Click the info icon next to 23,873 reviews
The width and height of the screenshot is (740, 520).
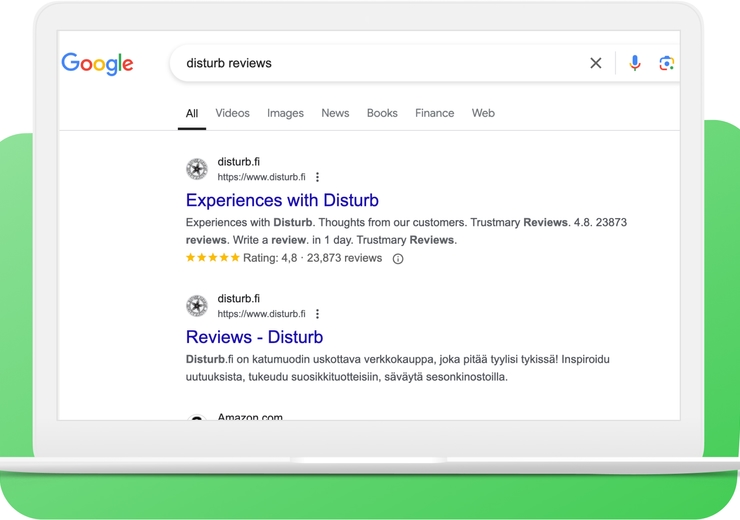click(398, 259)
